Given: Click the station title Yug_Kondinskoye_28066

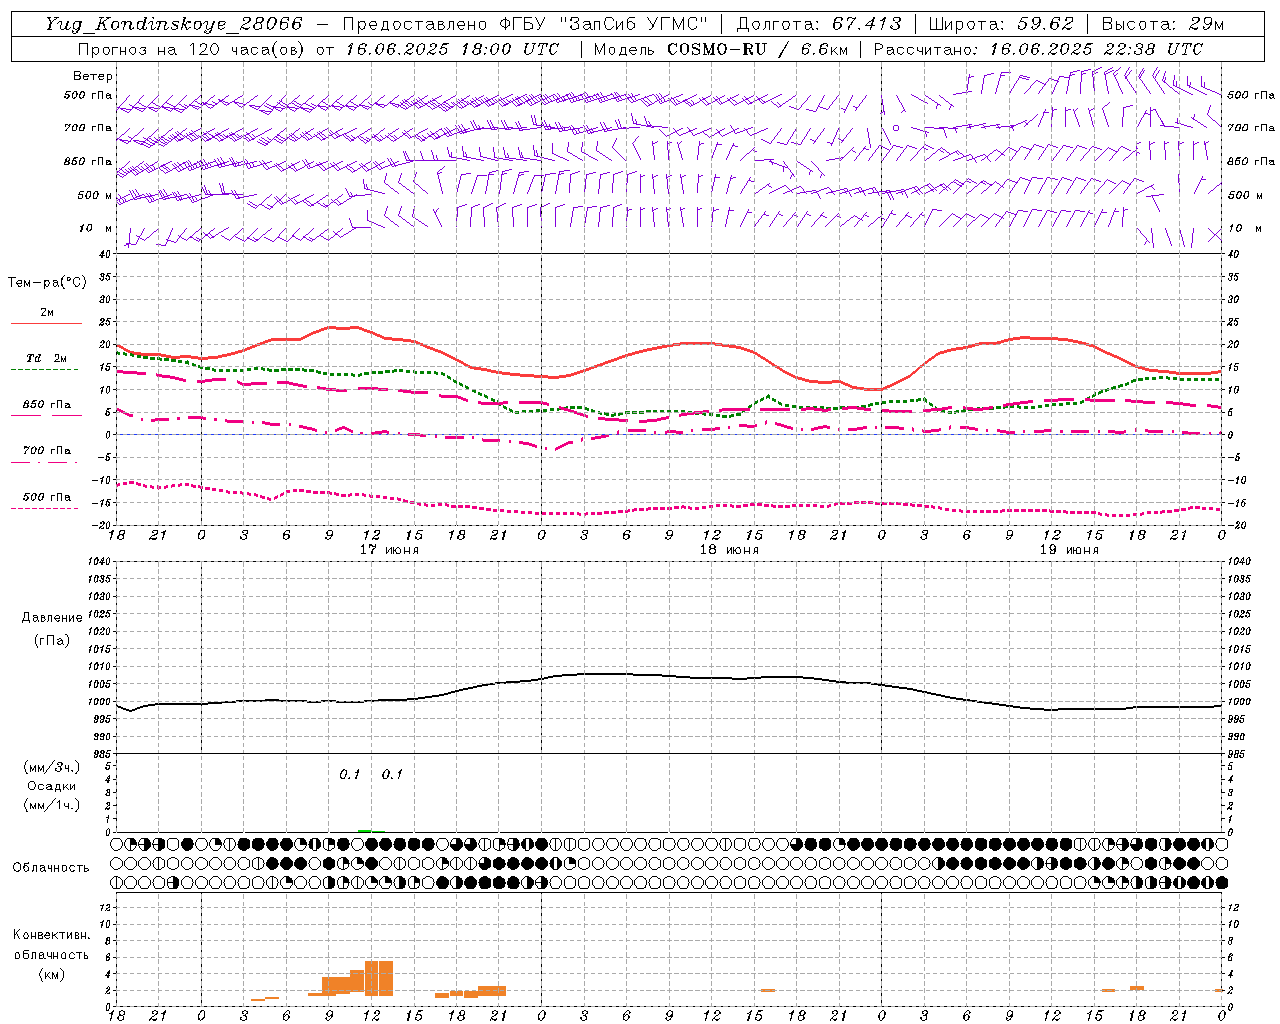Looking at the screenshot, I should click(x=174, y=24).
